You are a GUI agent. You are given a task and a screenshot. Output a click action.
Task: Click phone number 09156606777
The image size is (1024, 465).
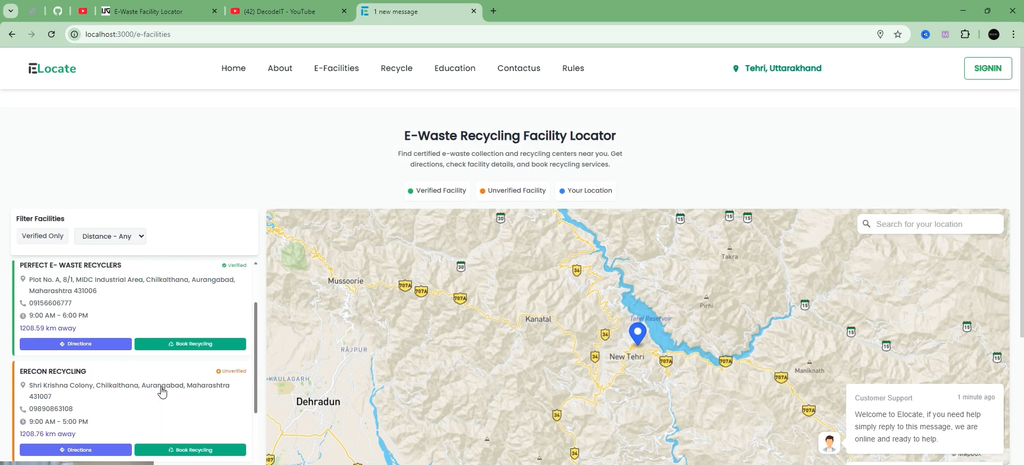pos(50,303)
